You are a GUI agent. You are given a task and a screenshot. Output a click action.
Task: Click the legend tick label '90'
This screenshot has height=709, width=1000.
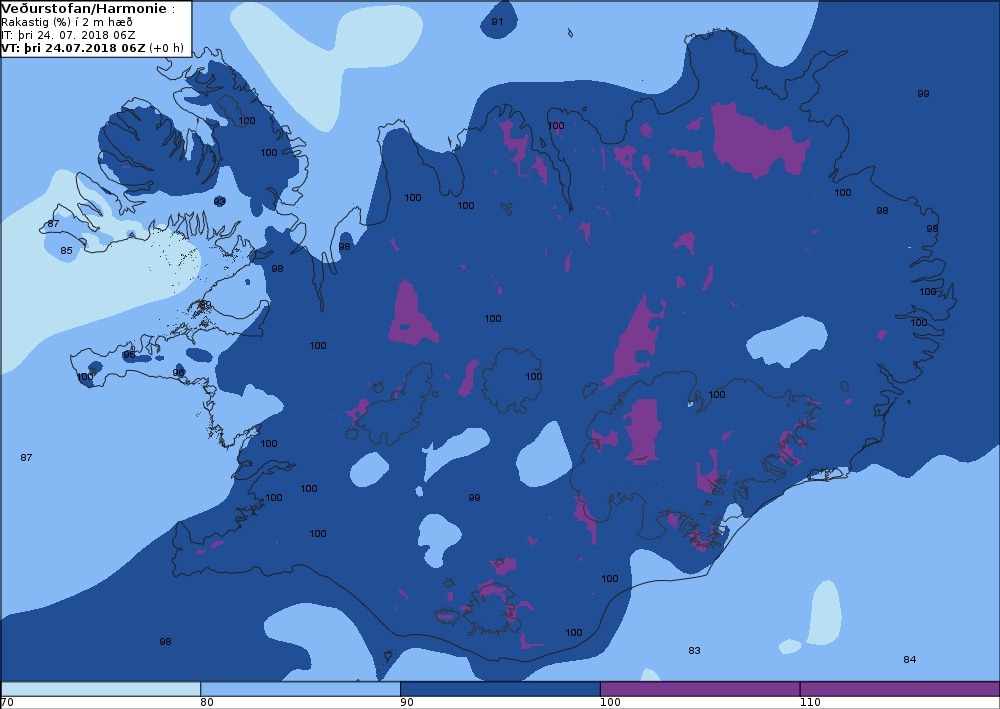pyautogui.click(x=407, y=703)
